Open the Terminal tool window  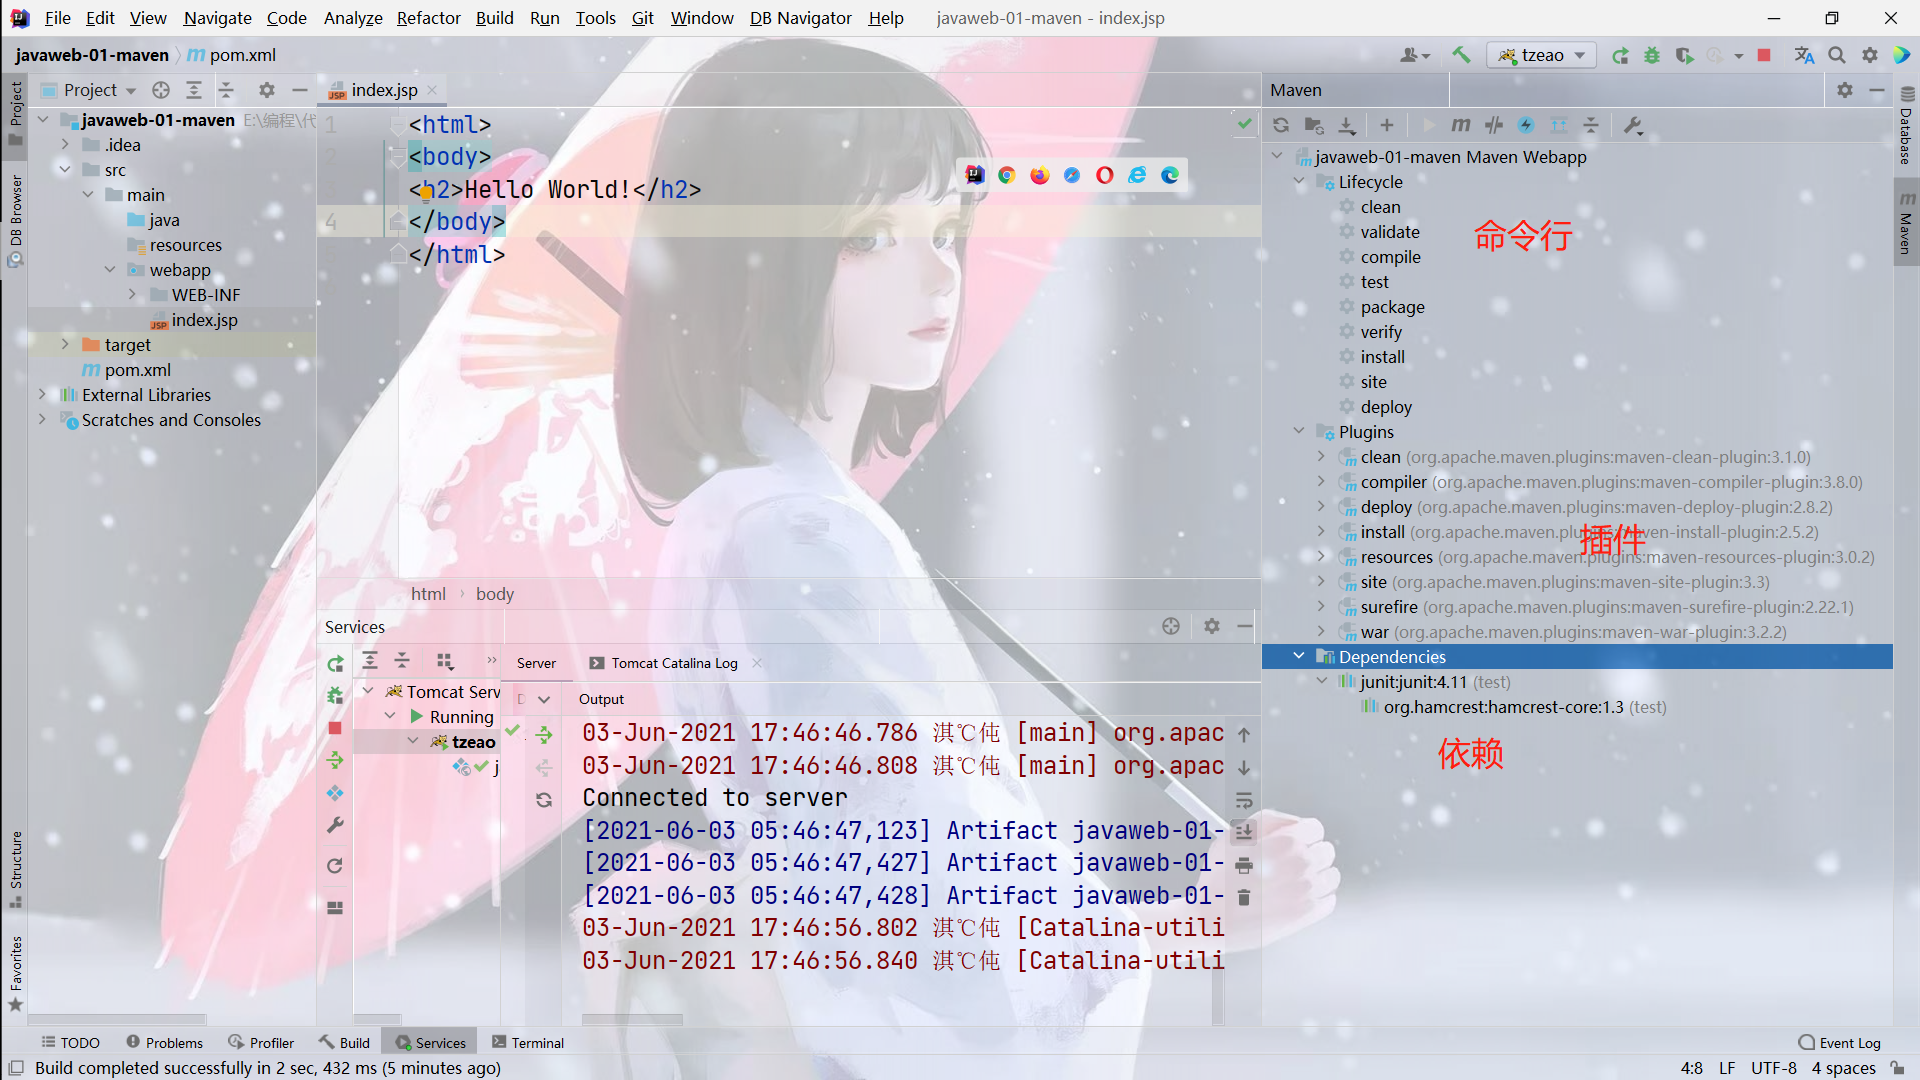[528, 1042]
